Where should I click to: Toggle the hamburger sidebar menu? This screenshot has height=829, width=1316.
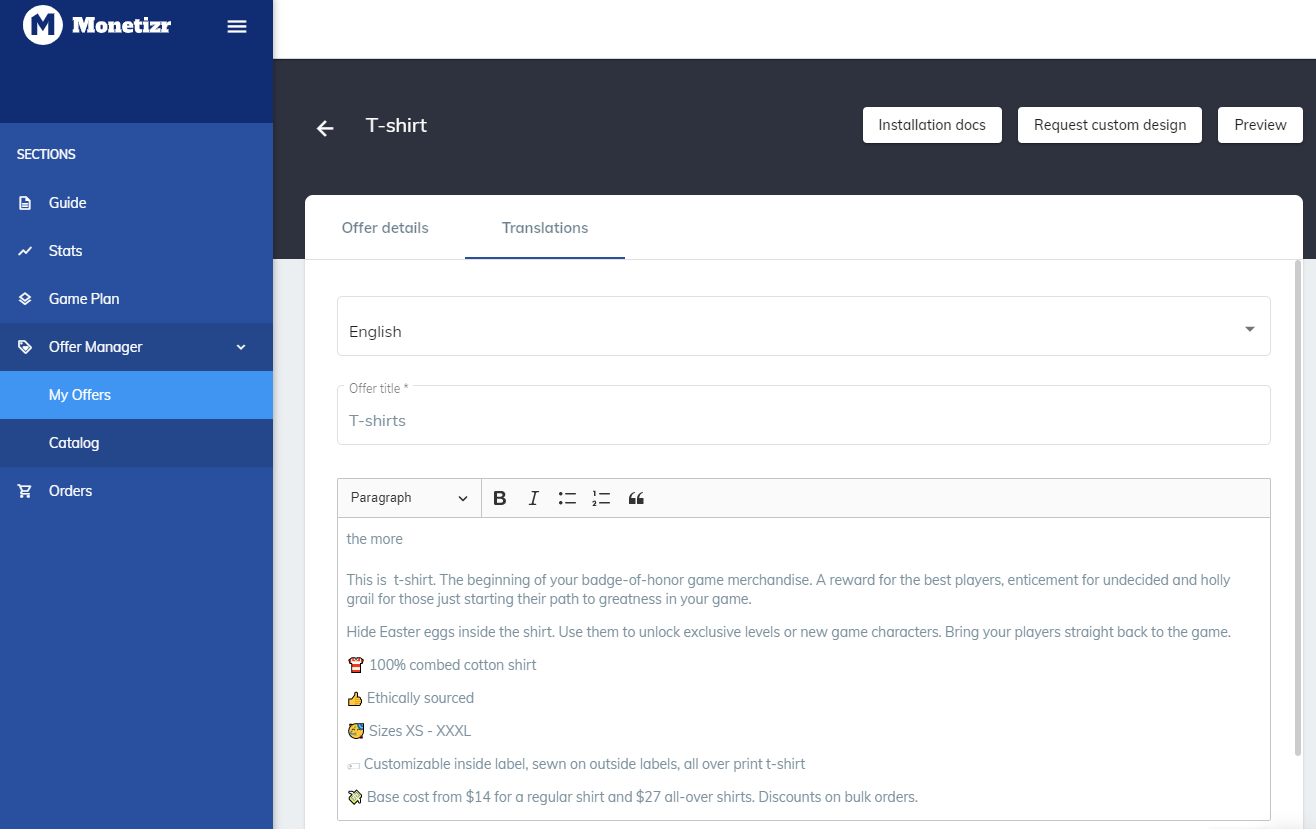click(237, 26)
